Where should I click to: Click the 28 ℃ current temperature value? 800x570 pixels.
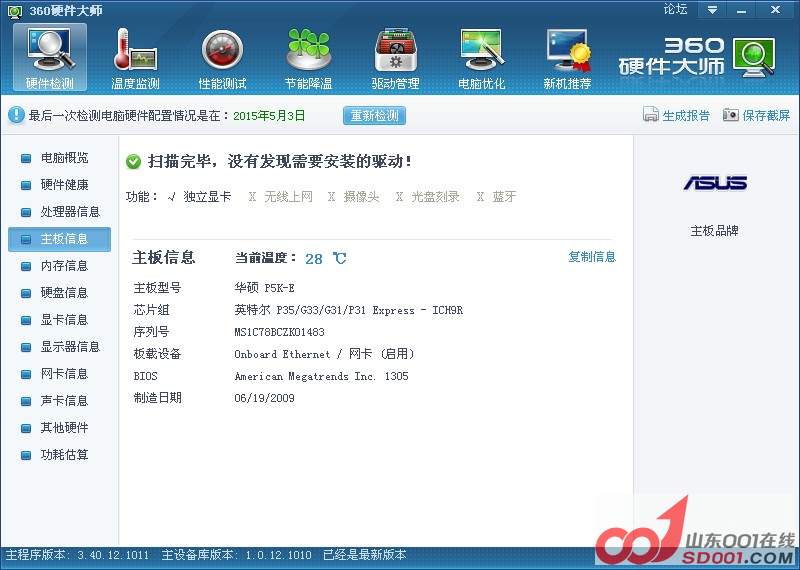click(x=326, y=259)
